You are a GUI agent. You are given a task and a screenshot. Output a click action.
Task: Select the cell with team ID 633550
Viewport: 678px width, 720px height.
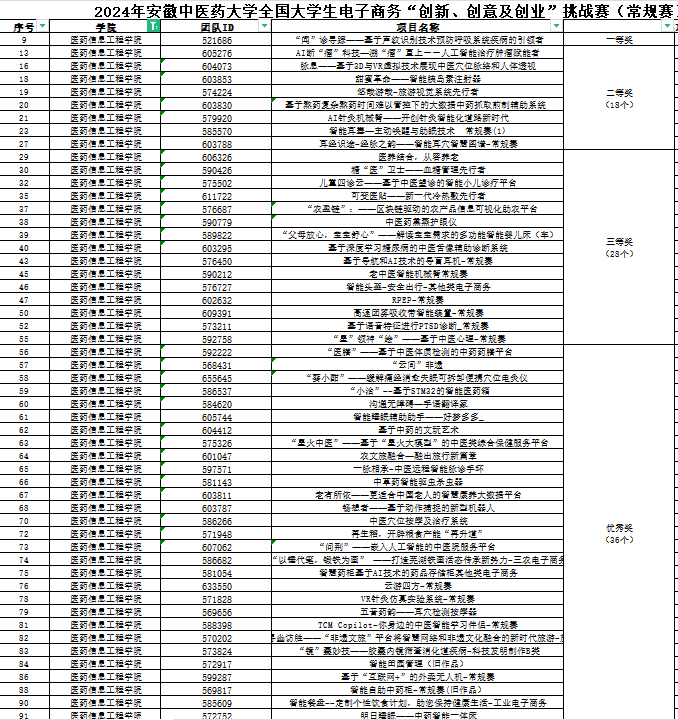tap(217, 586)
